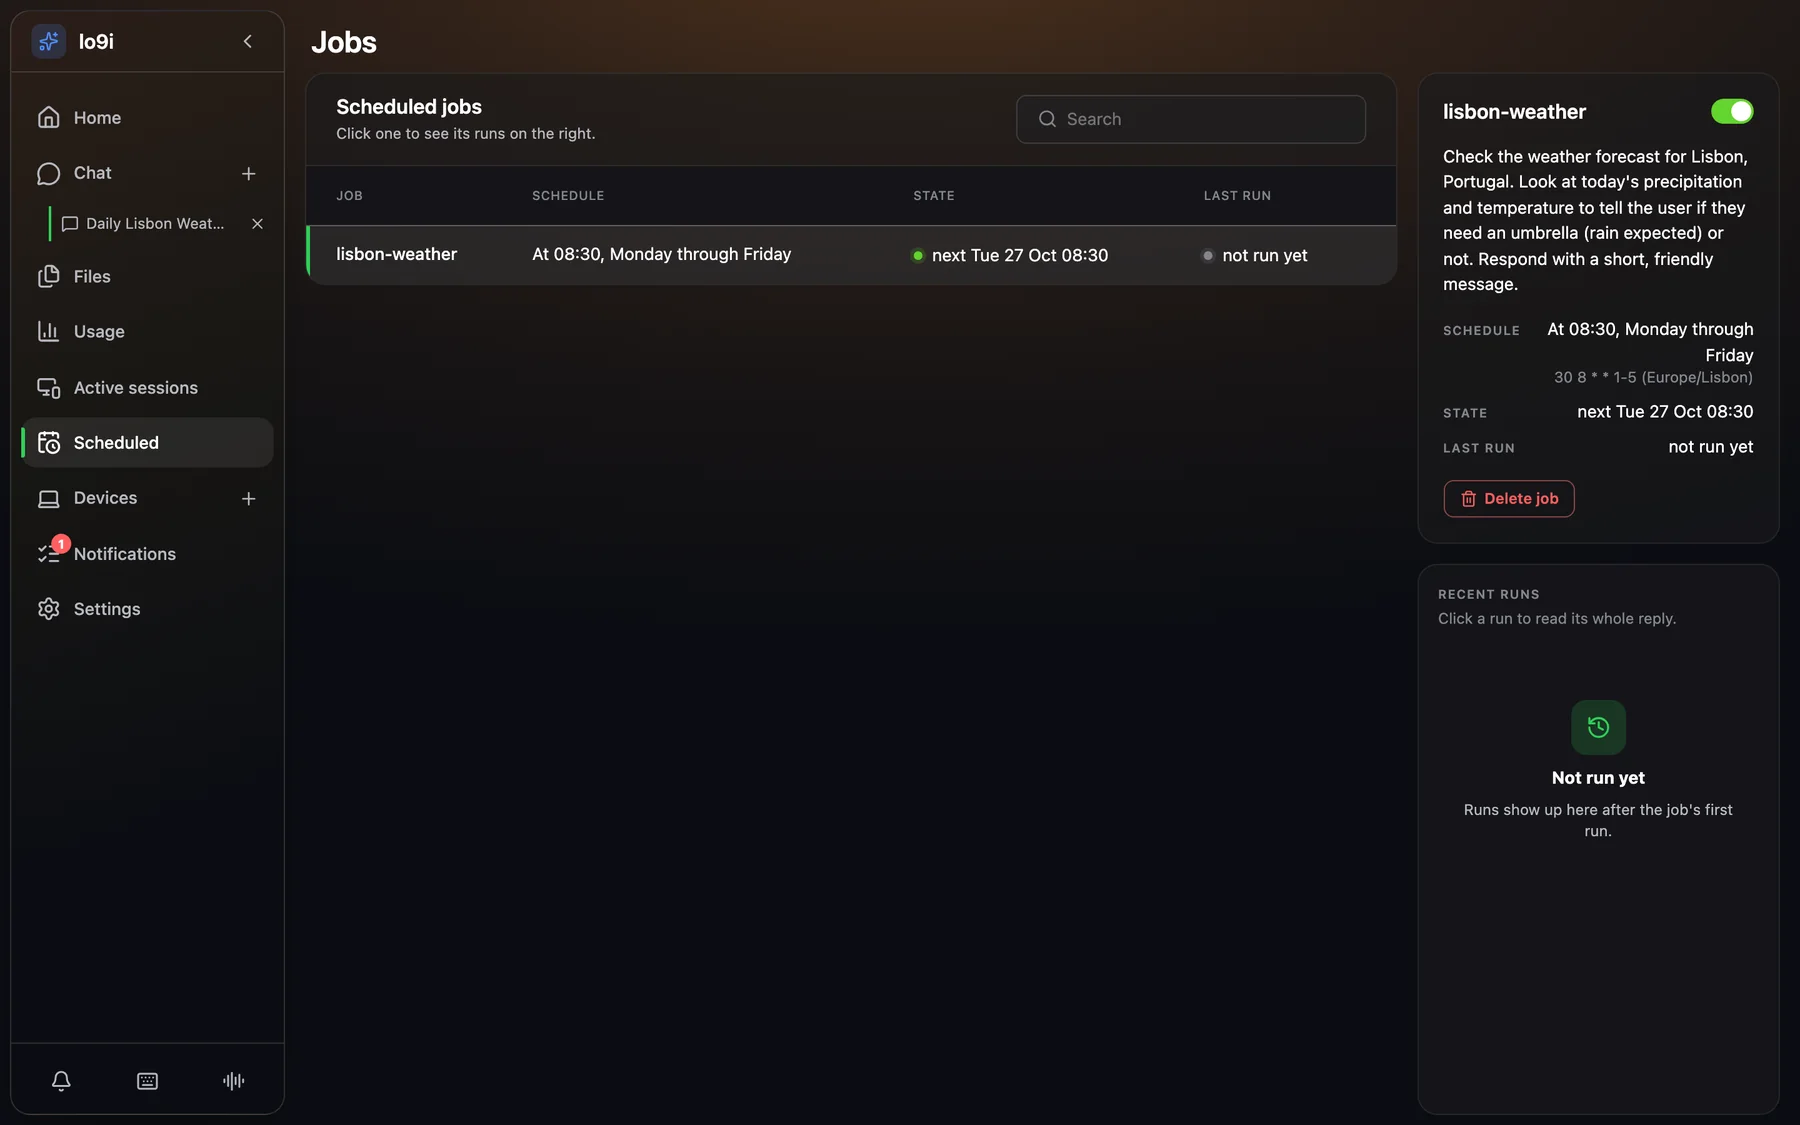The image size is (1800, 1125).
Task: Click the Delete job button
Action: pyautogui.click(x=1509, y=499)
